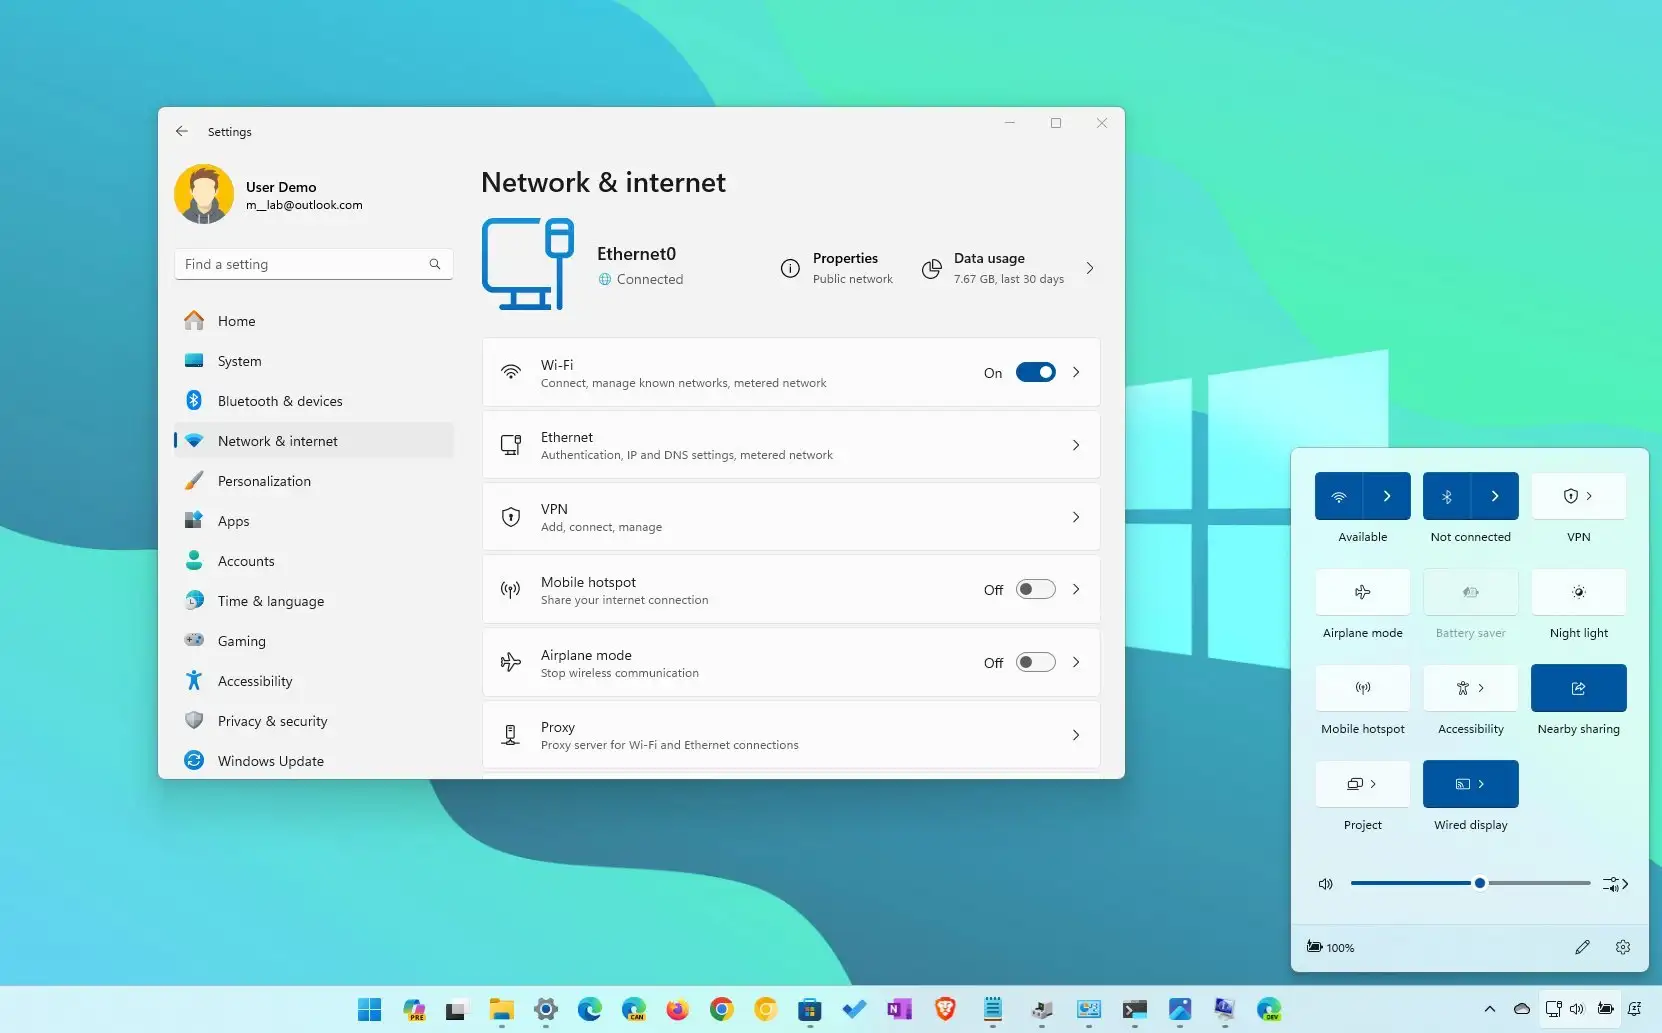
Task: Click the speaker volume icon in quick settings
Action: (x=1326, y=884)
